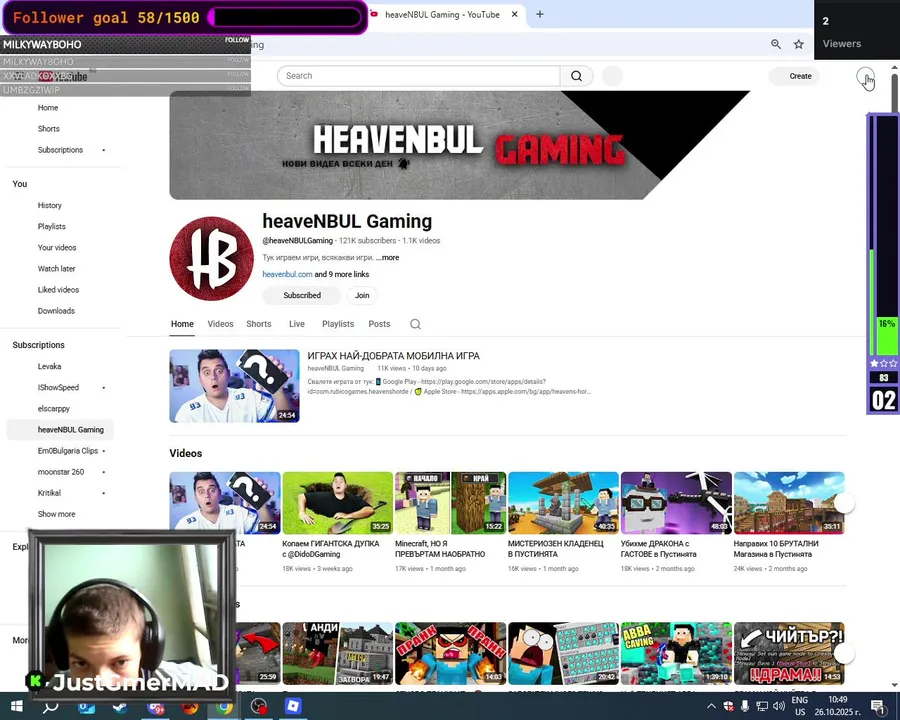Open Downloads in the sidebar
The image size is (900, 720).
56,311
